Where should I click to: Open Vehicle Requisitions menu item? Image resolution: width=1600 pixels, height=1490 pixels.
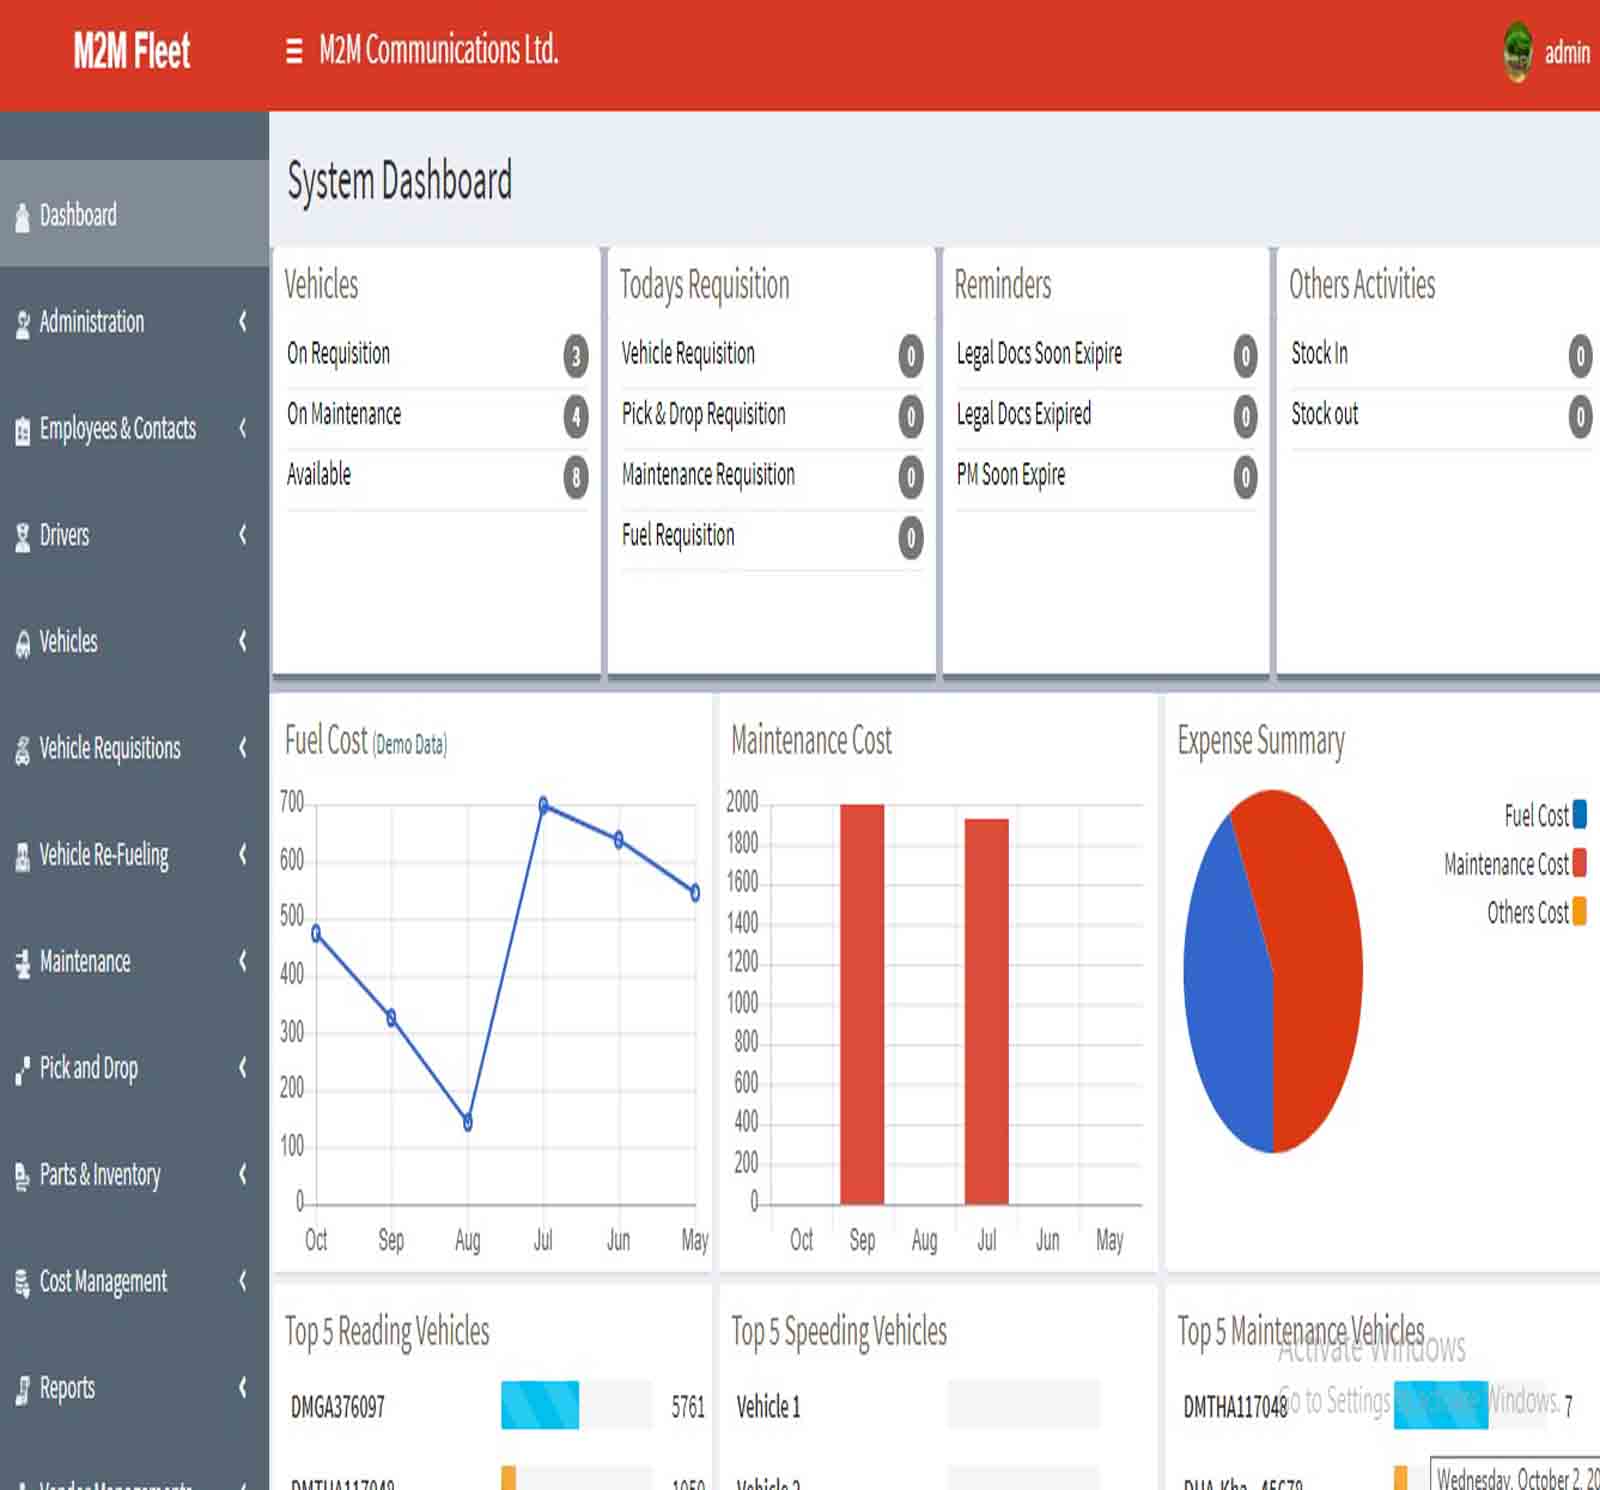pos(110,748)
